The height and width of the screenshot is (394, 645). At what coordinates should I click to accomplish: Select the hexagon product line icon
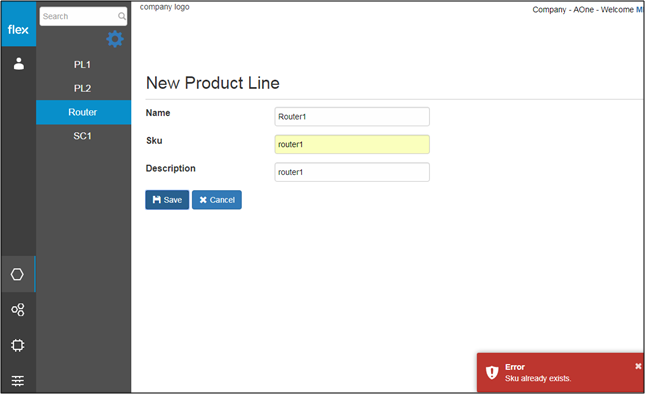pos(17,274)
